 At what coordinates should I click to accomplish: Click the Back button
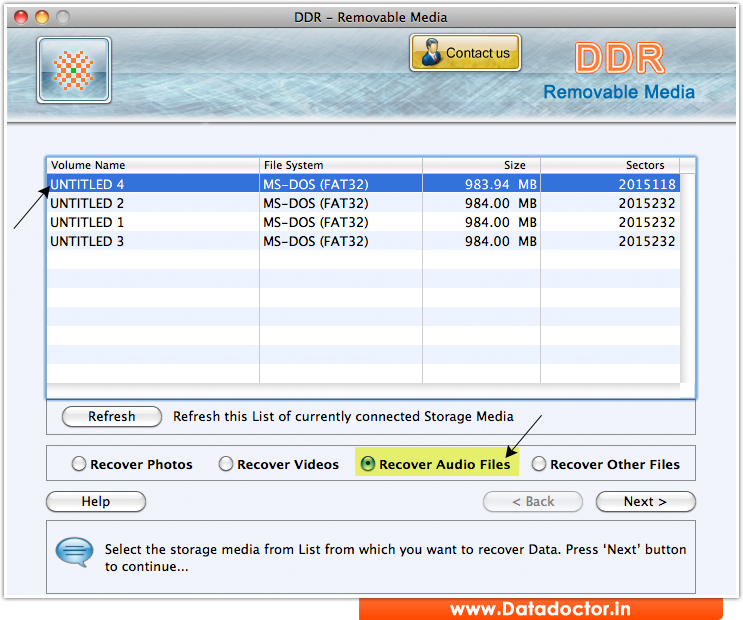533,501
